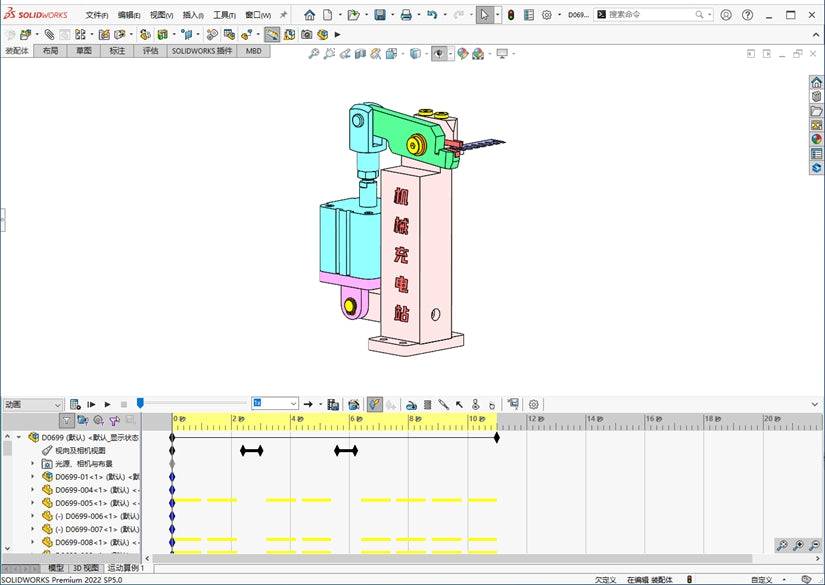Open the 工具(T) menu

[224, 15]
